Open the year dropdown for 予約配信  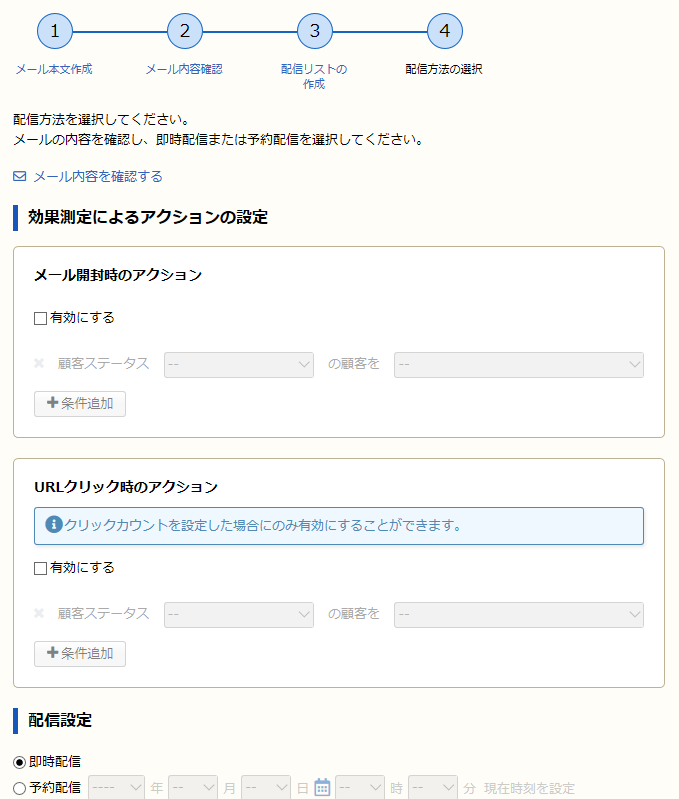(x=117, y=787)
